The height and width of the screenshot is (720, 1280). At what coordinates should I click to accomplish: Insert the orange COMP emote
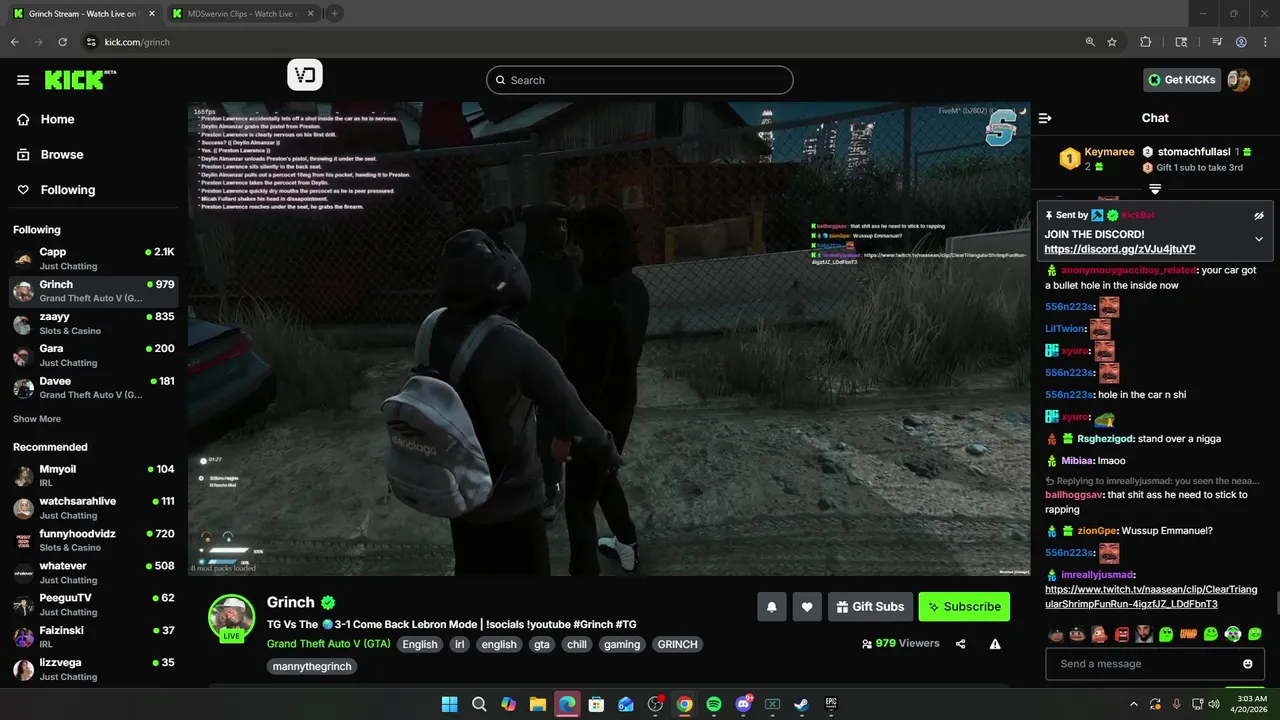[x=1188, y=634]
